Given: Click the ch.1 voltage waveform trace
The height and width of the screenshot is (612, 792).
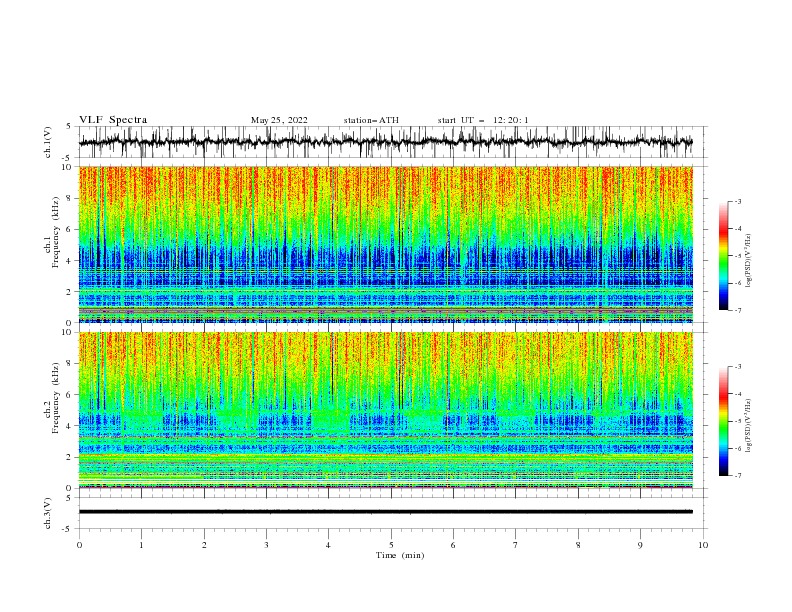Looking at the screenshot, I should pyautogui.click(x=385, y=142).
